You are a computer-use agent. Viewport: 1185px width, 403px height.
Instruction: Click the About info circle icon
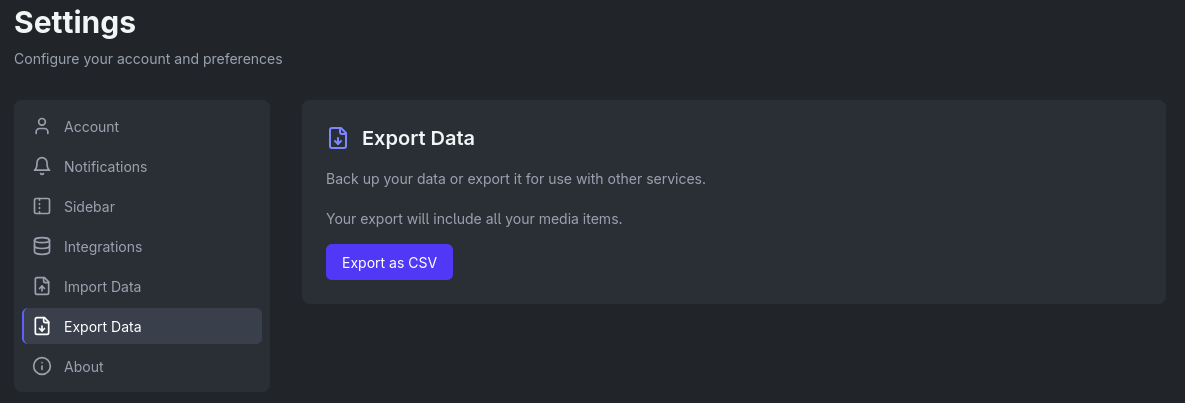click(42, 367)
